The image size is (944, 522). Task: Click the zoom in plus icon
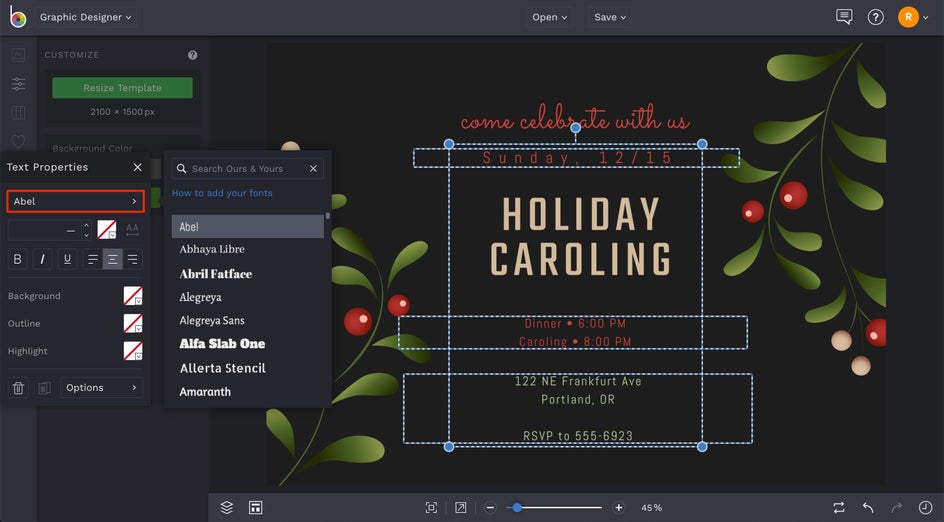pos(619,508)
